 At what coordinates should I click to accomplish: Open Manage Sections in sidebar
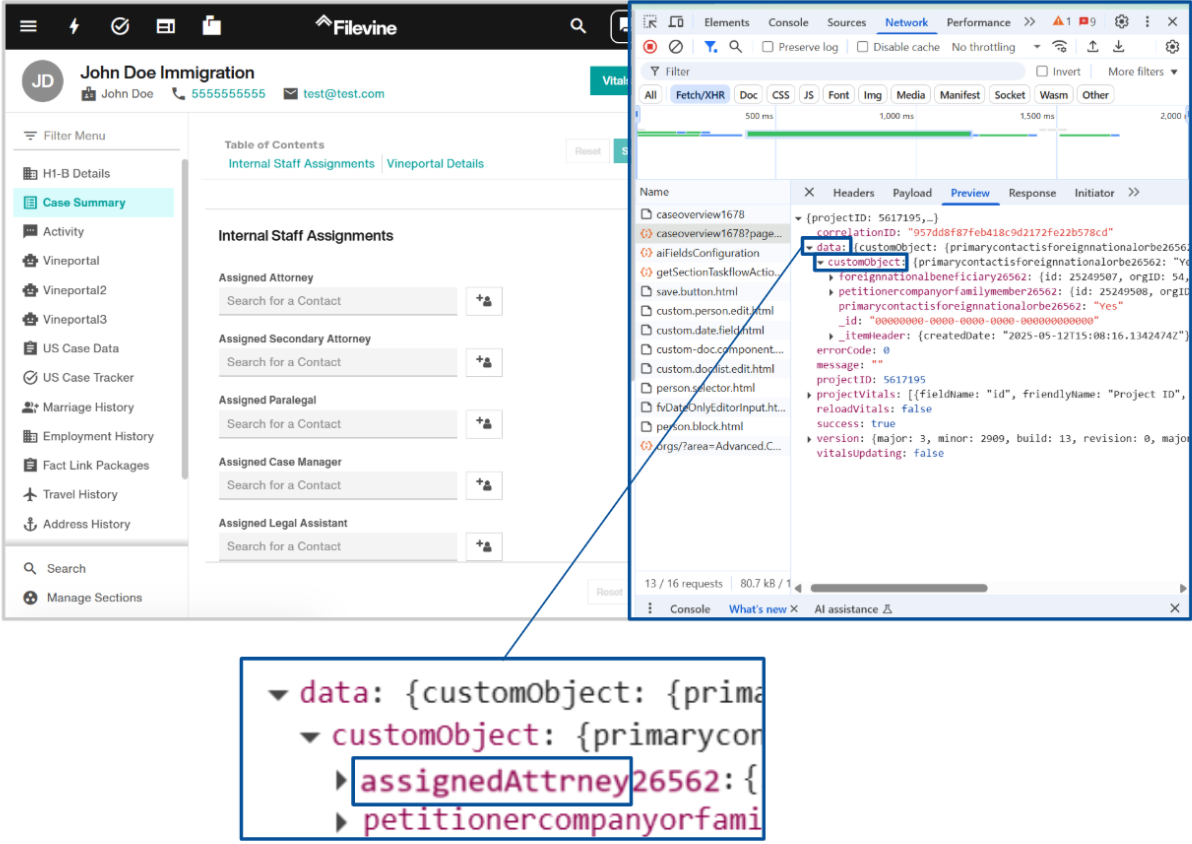pos(82,598)
